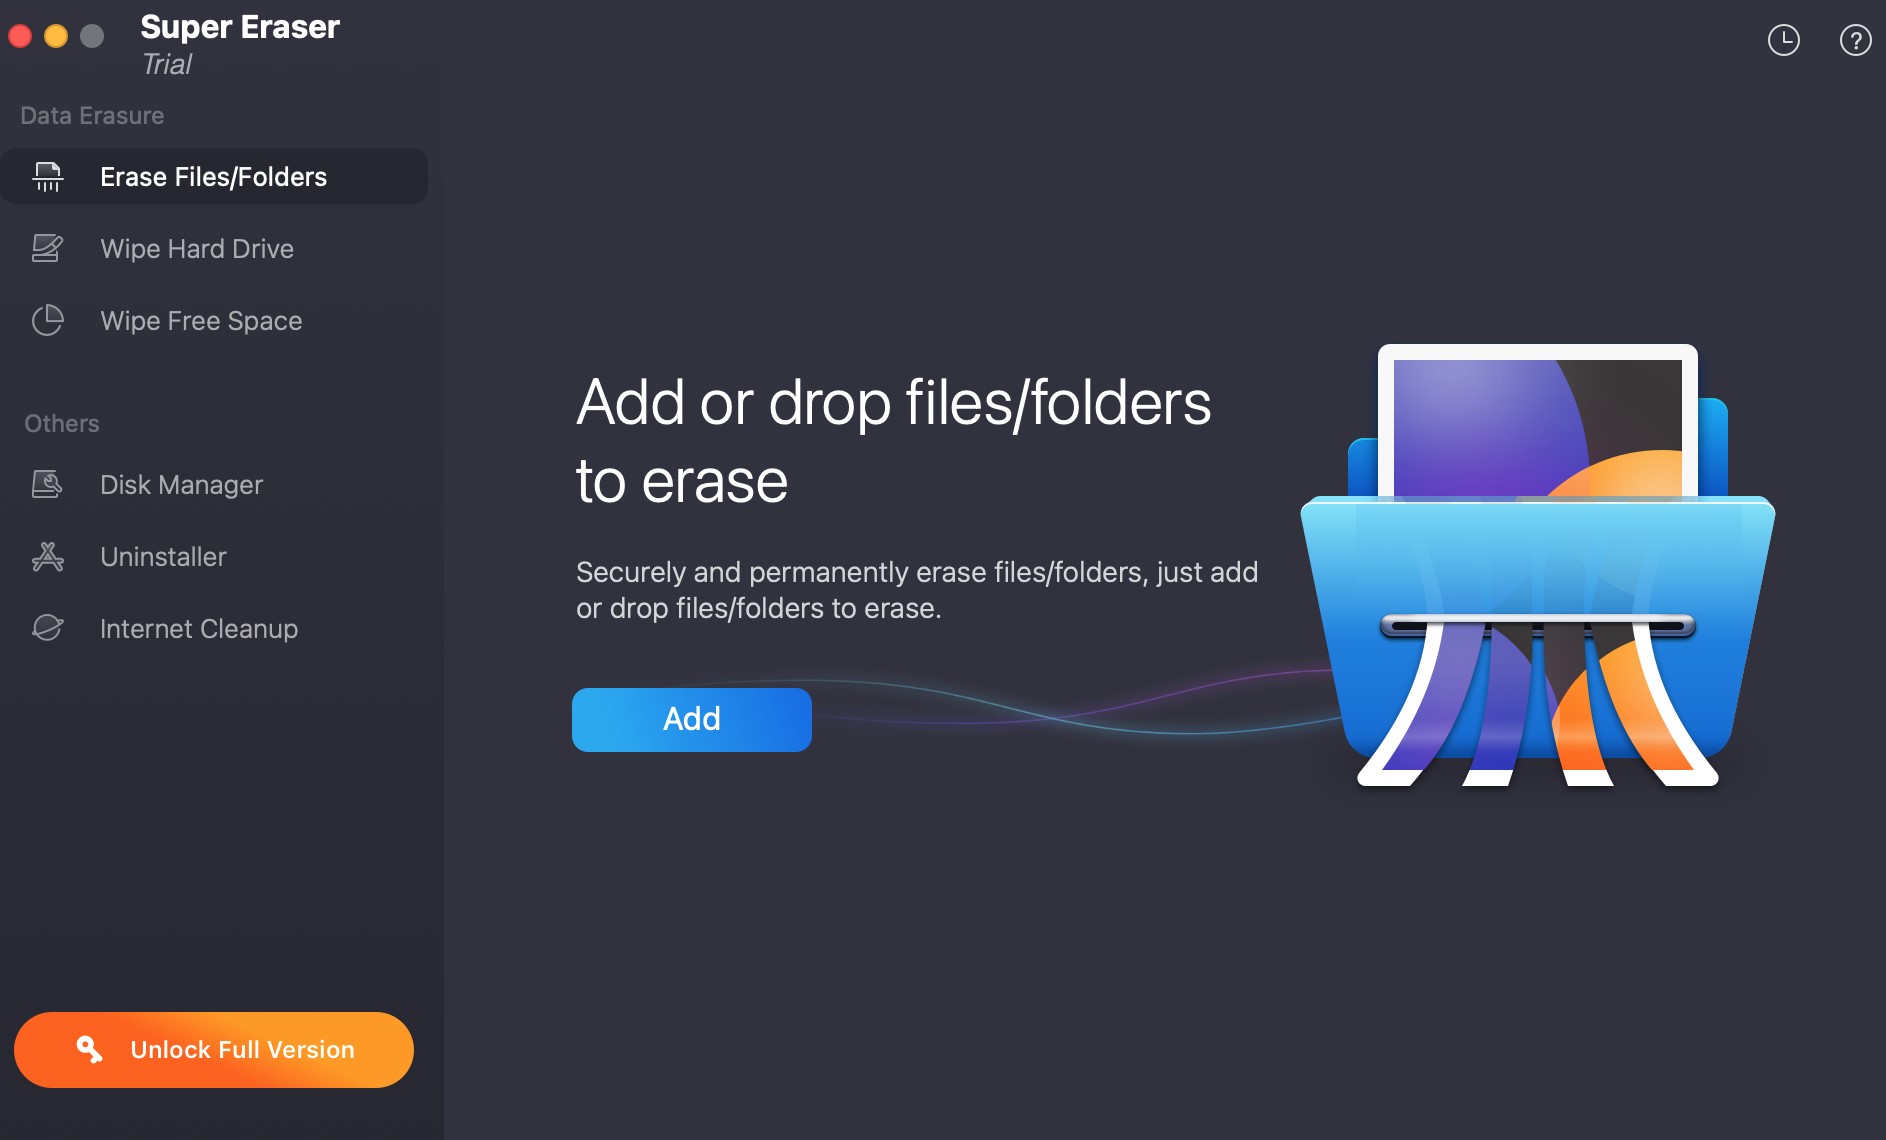Viewport: 1886px width, 1140px height.
Task: Go to Internet Cleanup
Action: 198,628
